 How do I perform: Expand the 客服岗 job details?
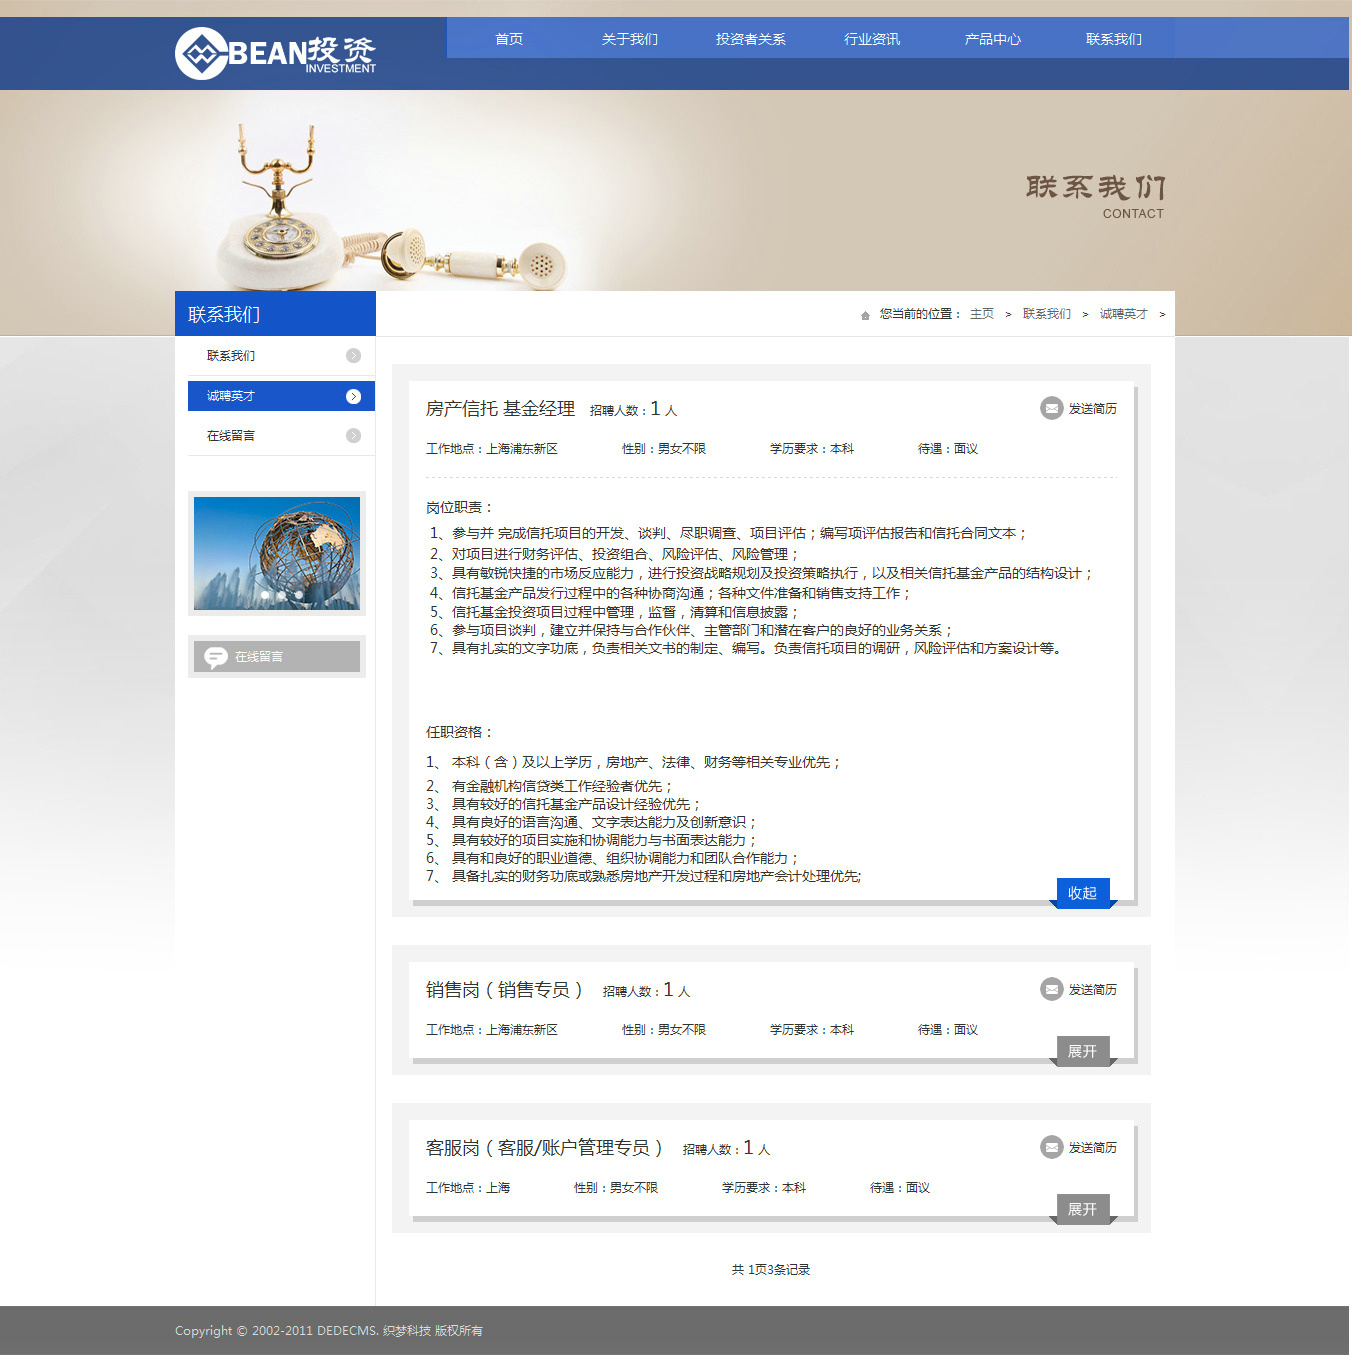pyautogui.click(x=1082, y=1209)
